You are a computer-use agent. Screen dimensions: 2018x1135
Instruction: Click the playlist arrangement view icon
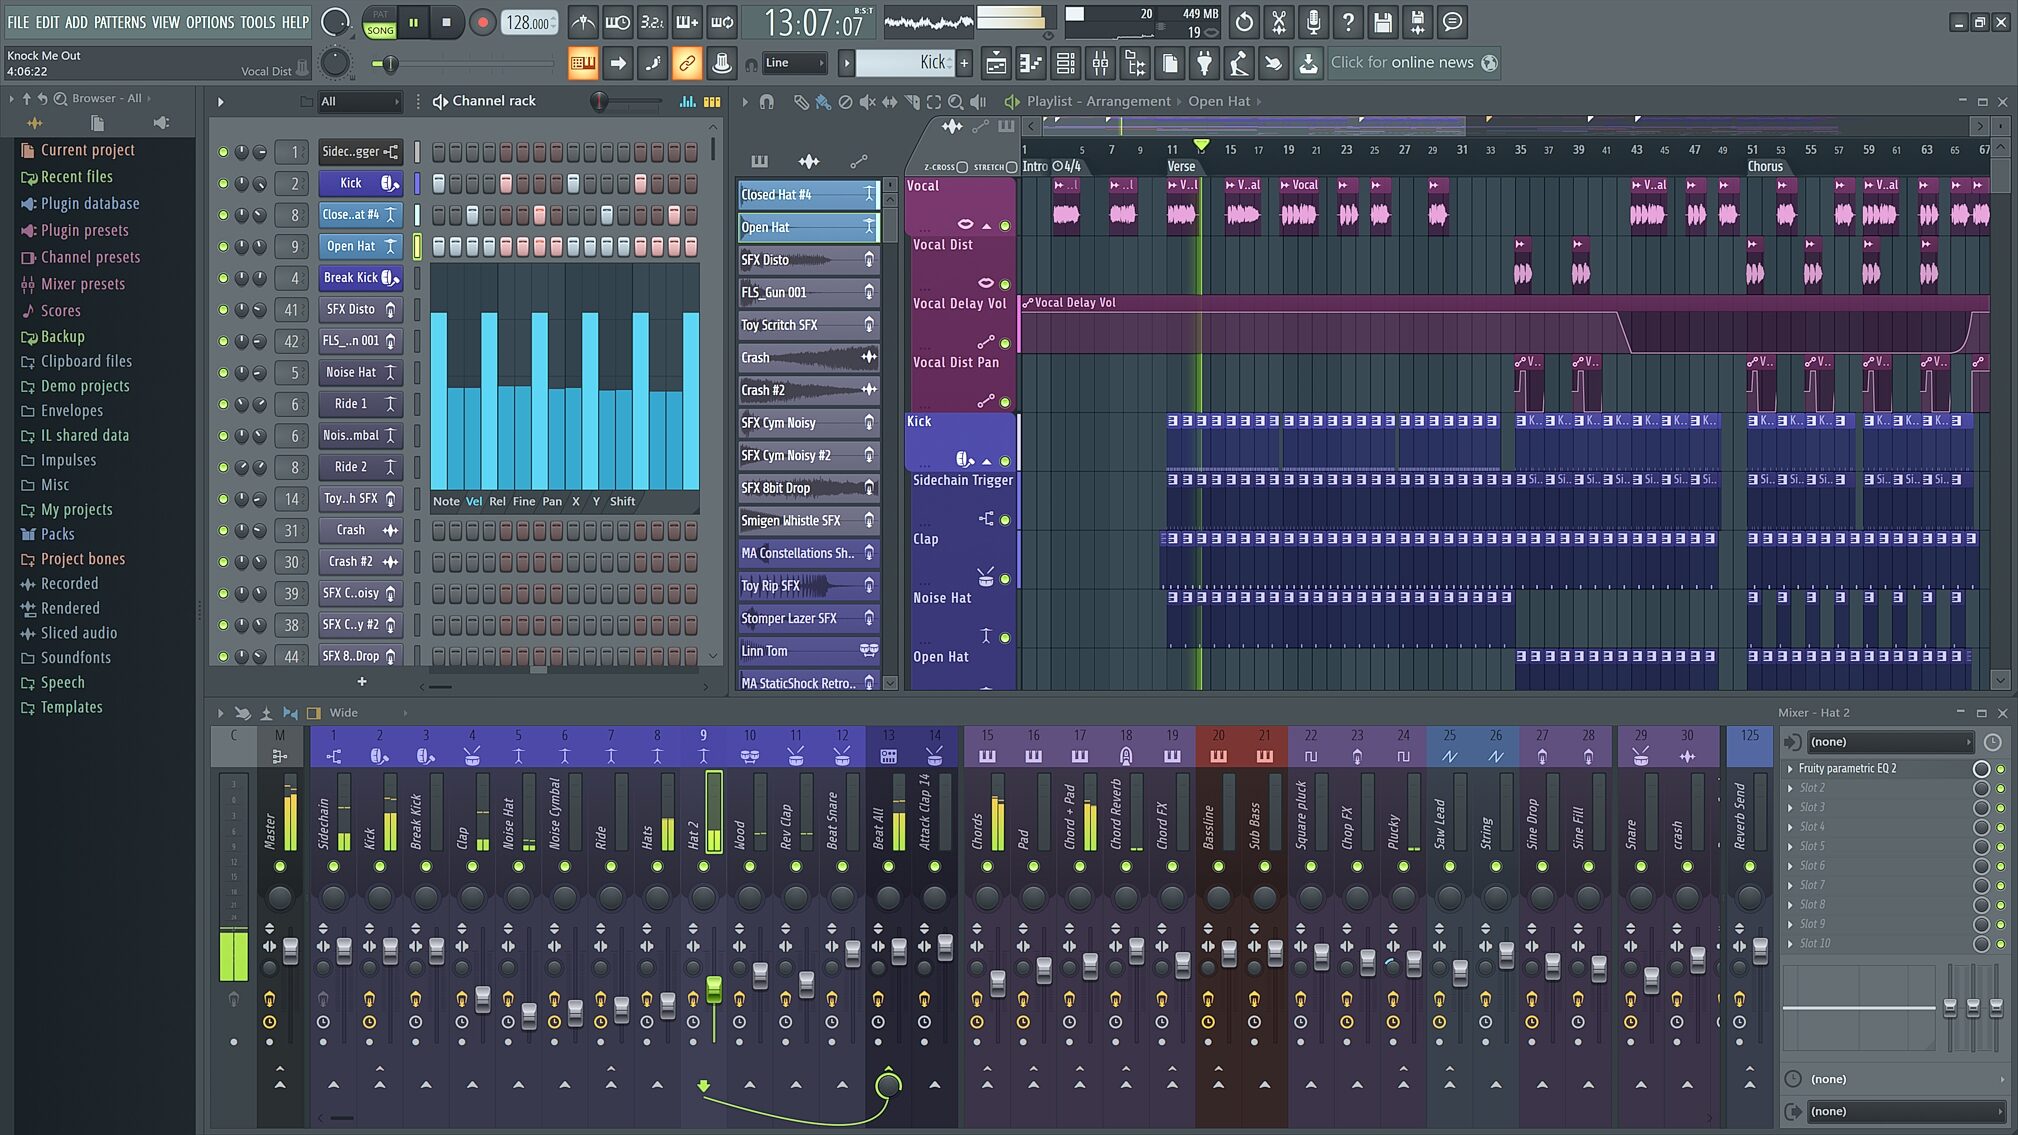click(x=1013, y=100)
